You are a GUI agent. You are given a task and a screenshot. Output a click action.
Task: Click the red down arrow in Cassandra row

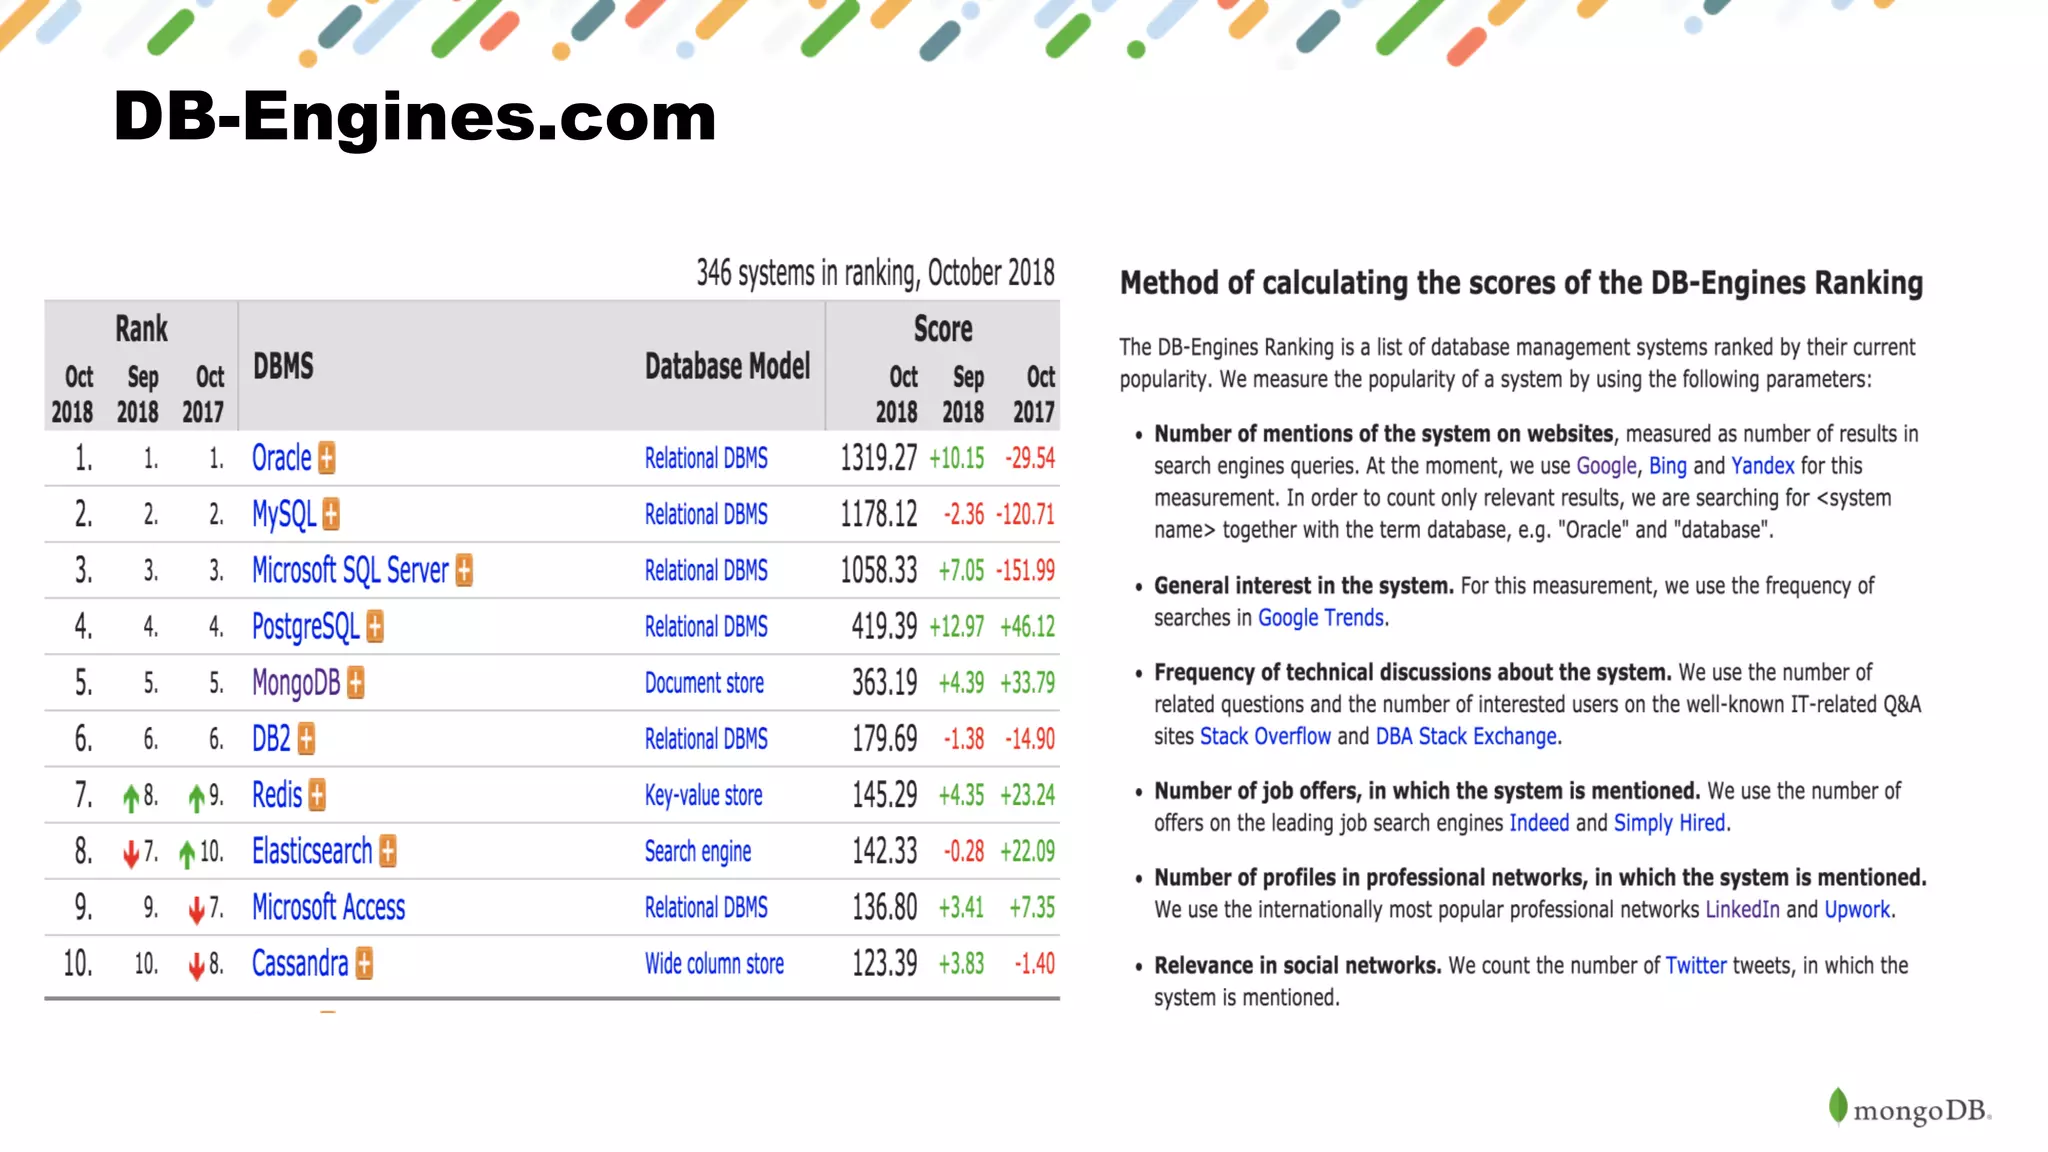coord(197,966)
